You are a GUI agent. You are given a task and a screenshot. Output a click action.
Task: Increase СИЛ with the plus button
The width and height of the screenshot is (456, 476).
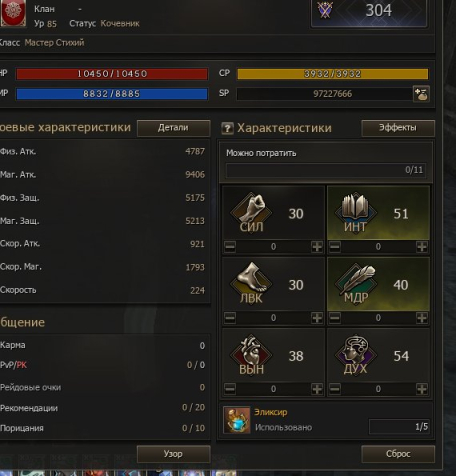[317, 247]
